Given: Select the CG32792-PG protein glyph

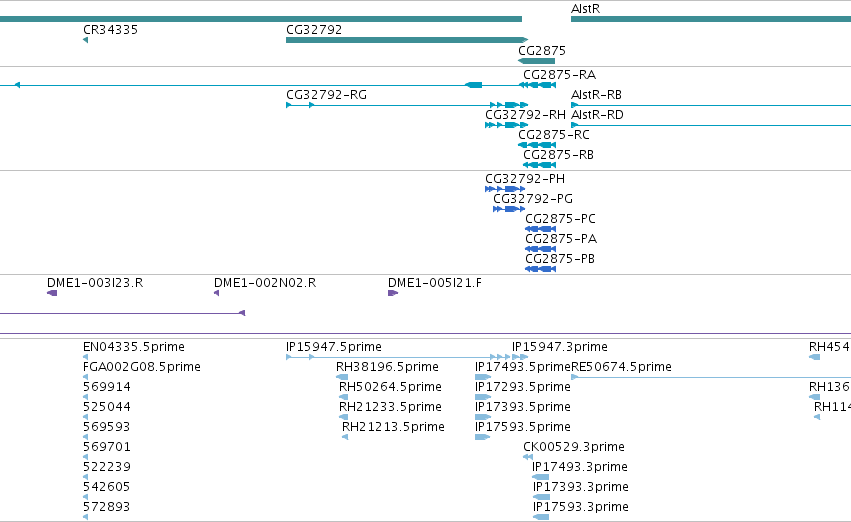Looking at the screenshot, I should coord(509,209).
